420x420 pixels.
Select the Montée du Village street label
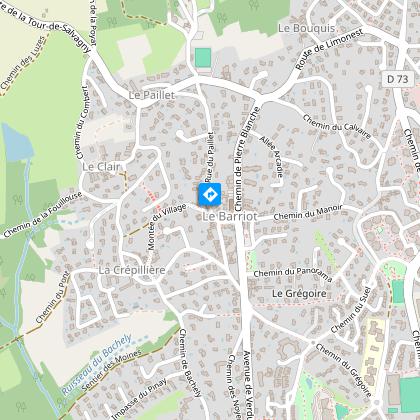click(167, 227)
